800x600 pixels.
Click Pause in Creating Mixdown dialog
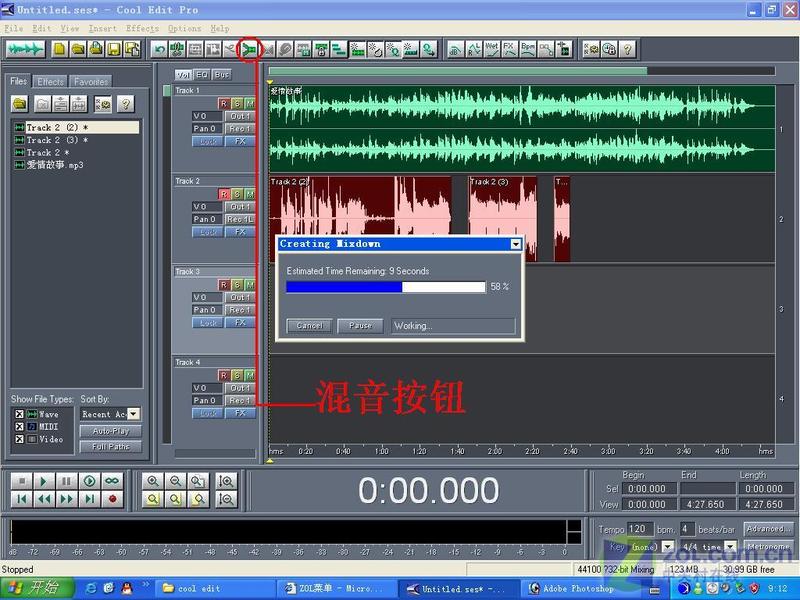[x=360, y=326]
